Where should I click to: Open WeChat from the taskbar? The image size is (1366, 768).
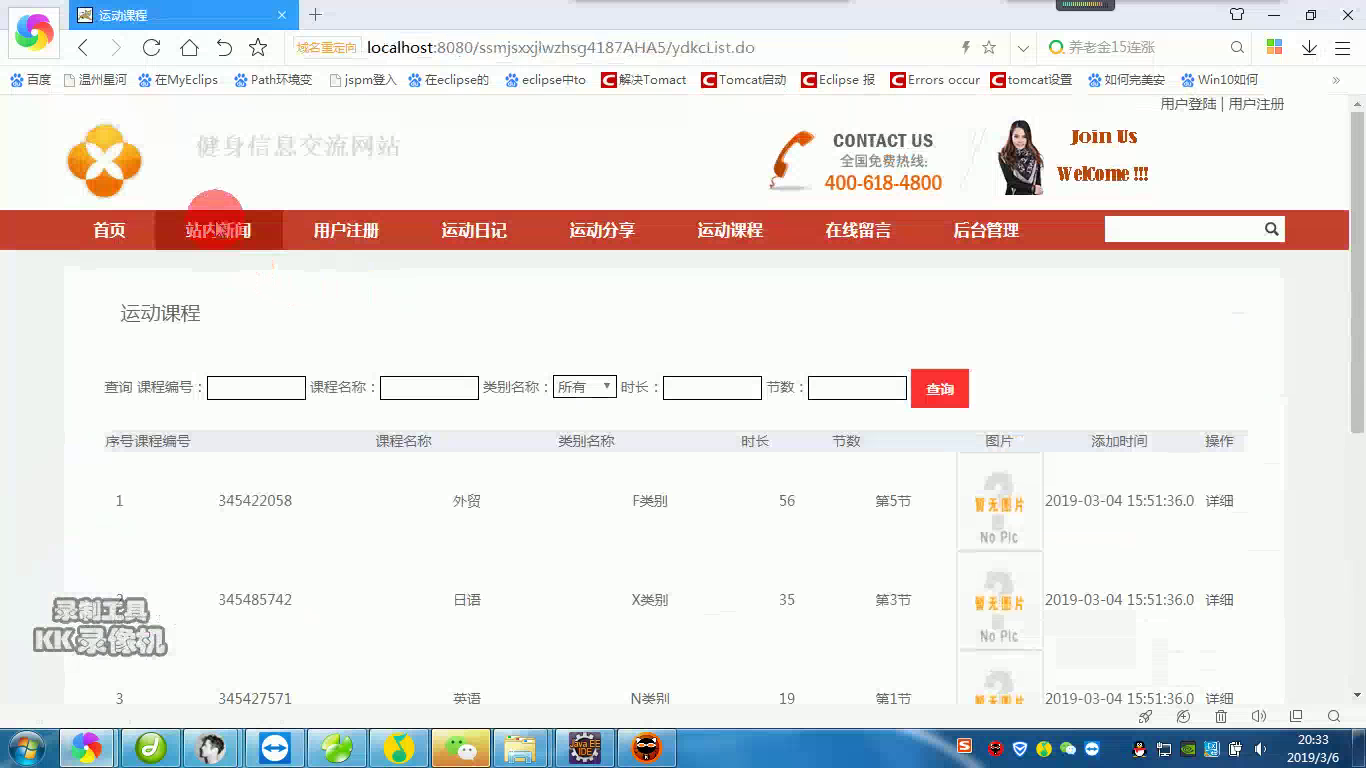coord(460,748)
